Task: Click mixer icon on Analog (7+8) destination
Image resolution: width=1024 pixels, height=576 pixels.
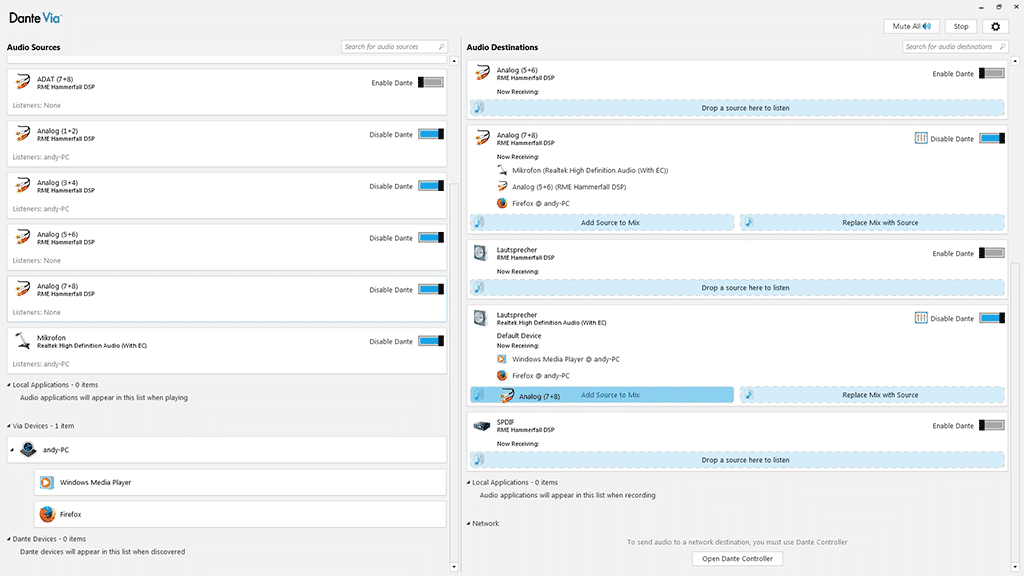Action: coord(921,138)
